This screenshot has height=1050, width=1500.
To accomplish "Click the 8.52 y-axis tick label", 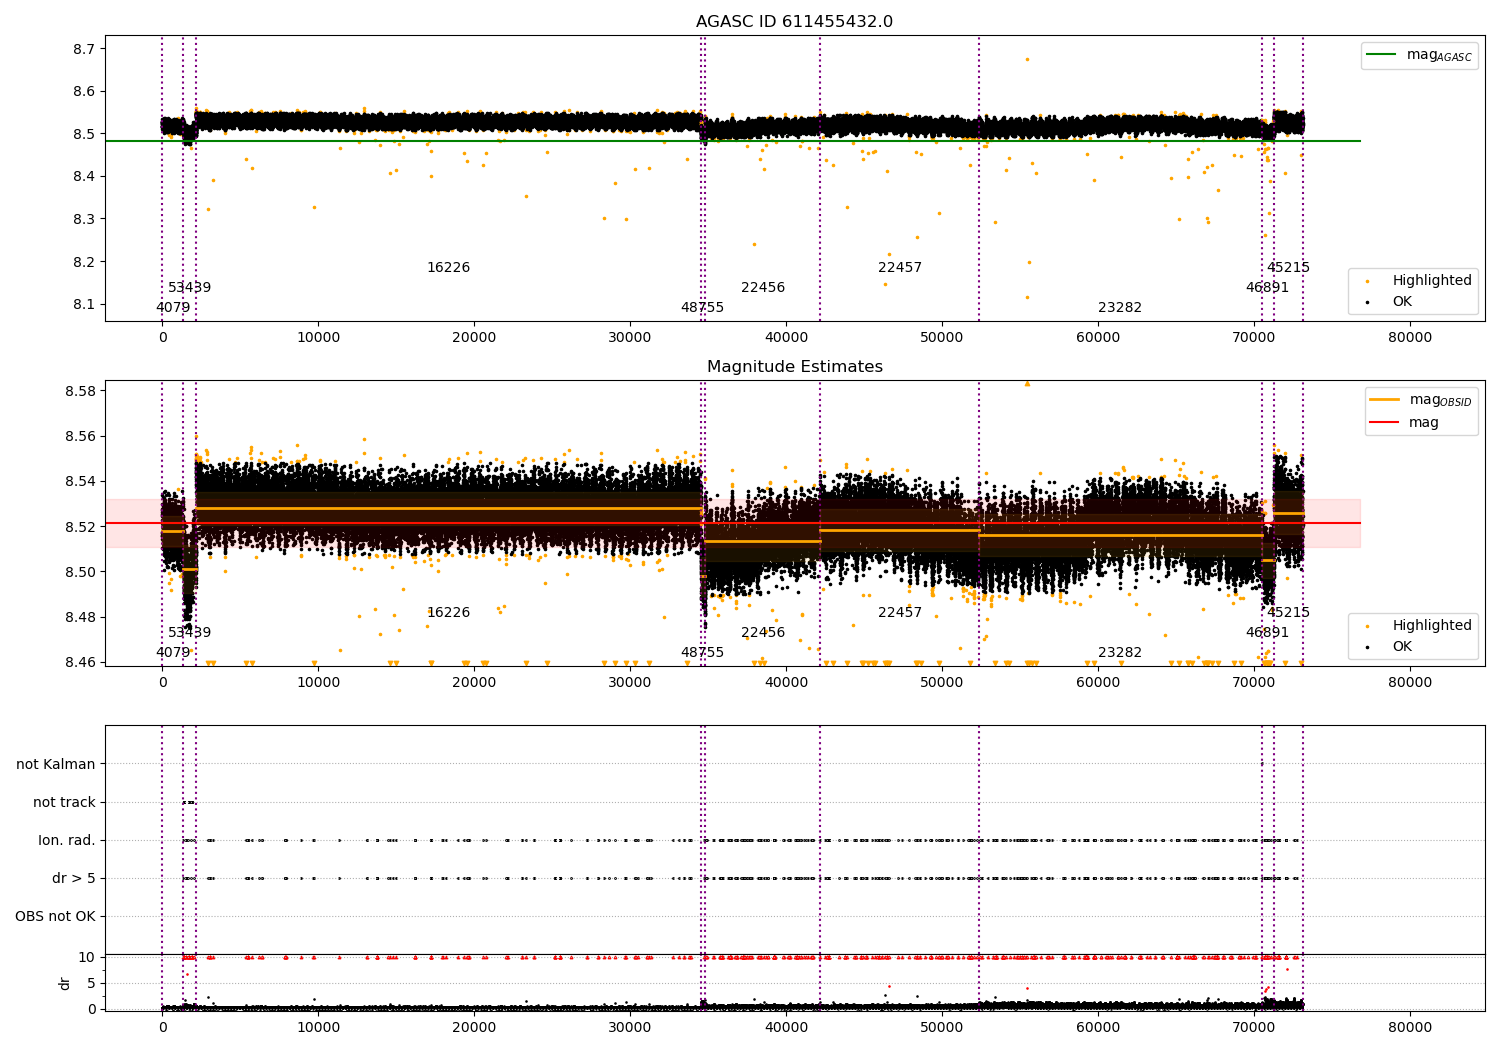I will pyautogui.click(x=81, y=527).
